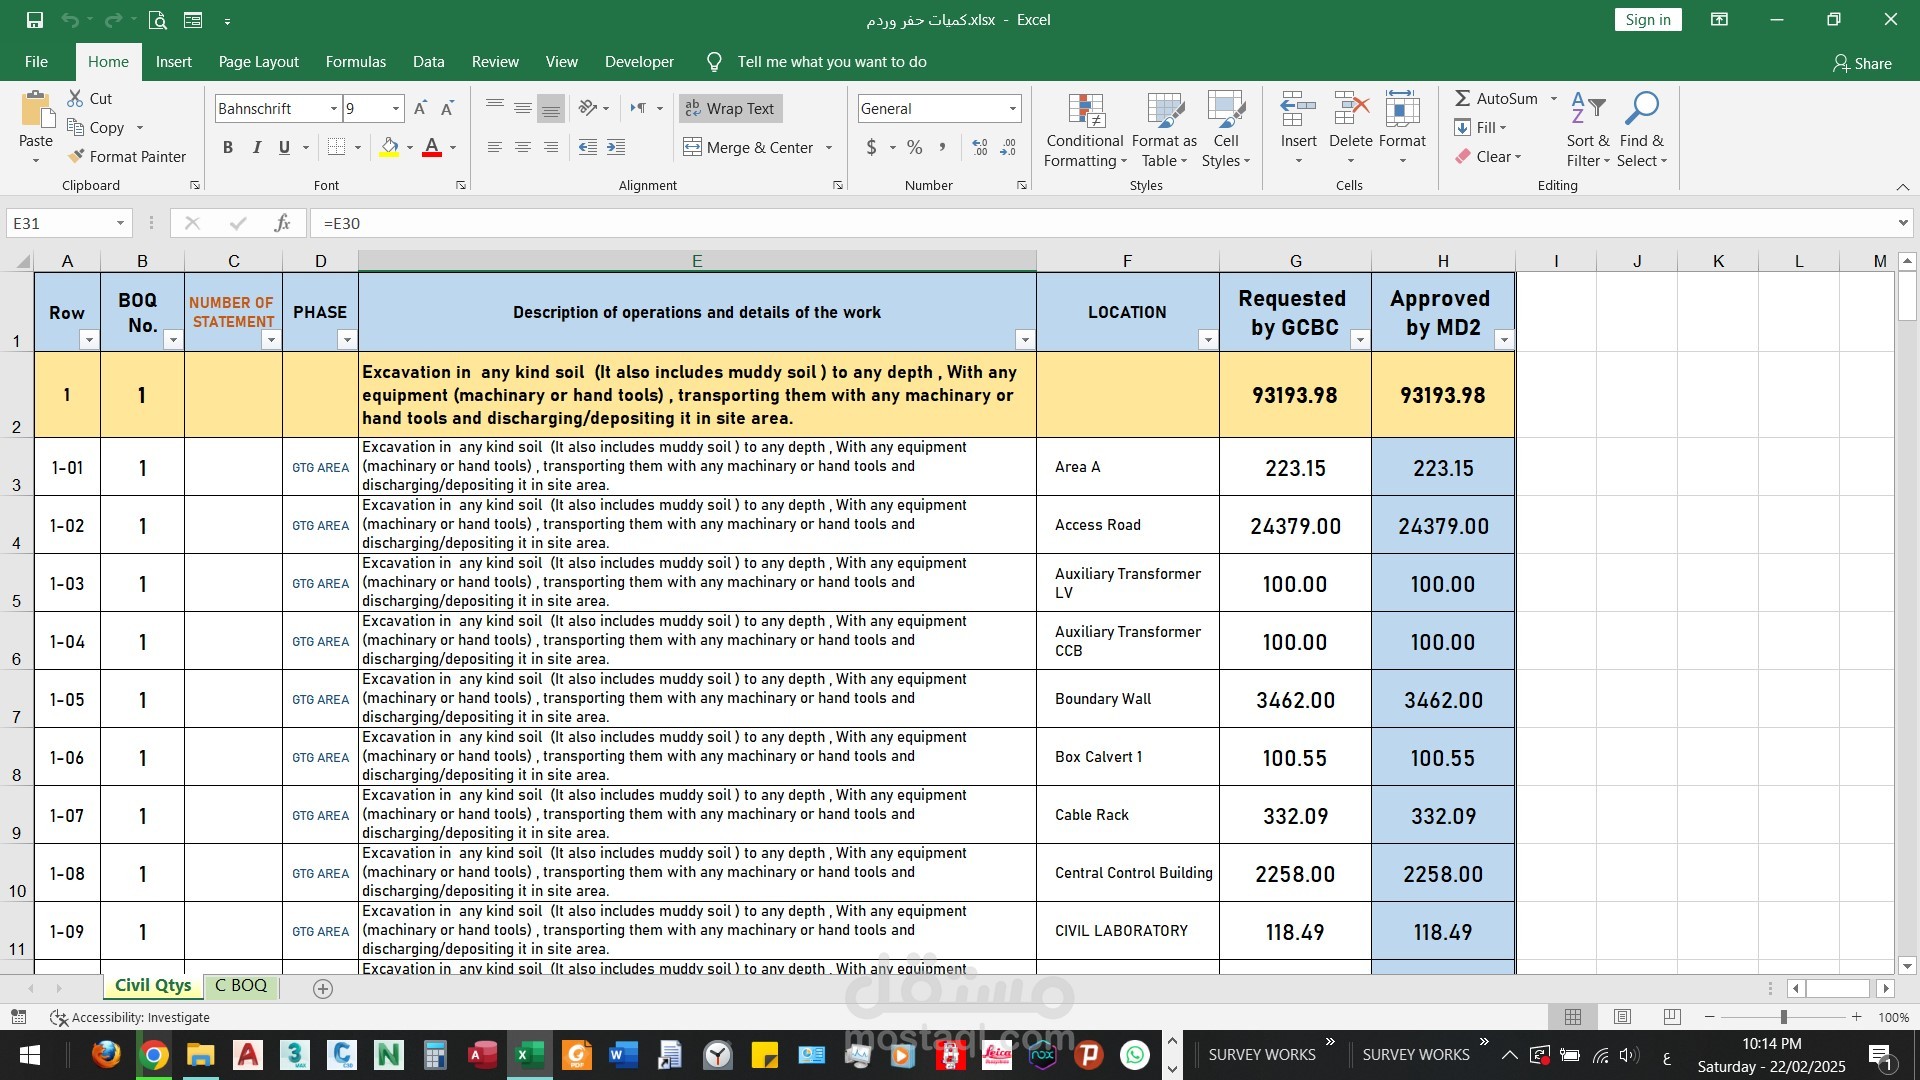This screenshot has height=1080, width=1920.
Task: Click the Decrease Indent icon
Action: (588, 147)
